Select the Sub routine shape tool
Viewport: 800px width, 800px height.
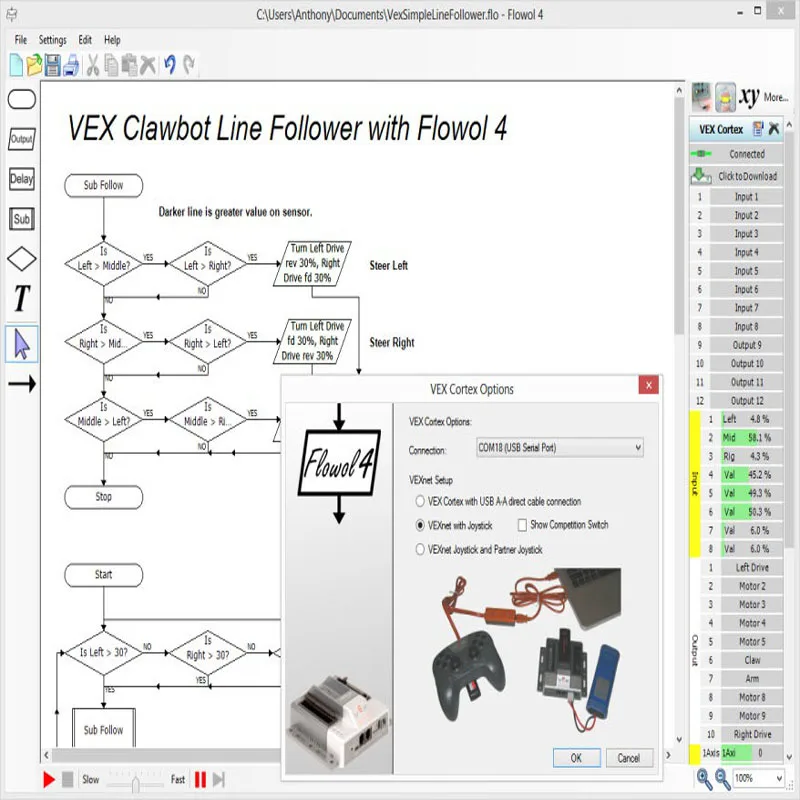coord(22,219)
